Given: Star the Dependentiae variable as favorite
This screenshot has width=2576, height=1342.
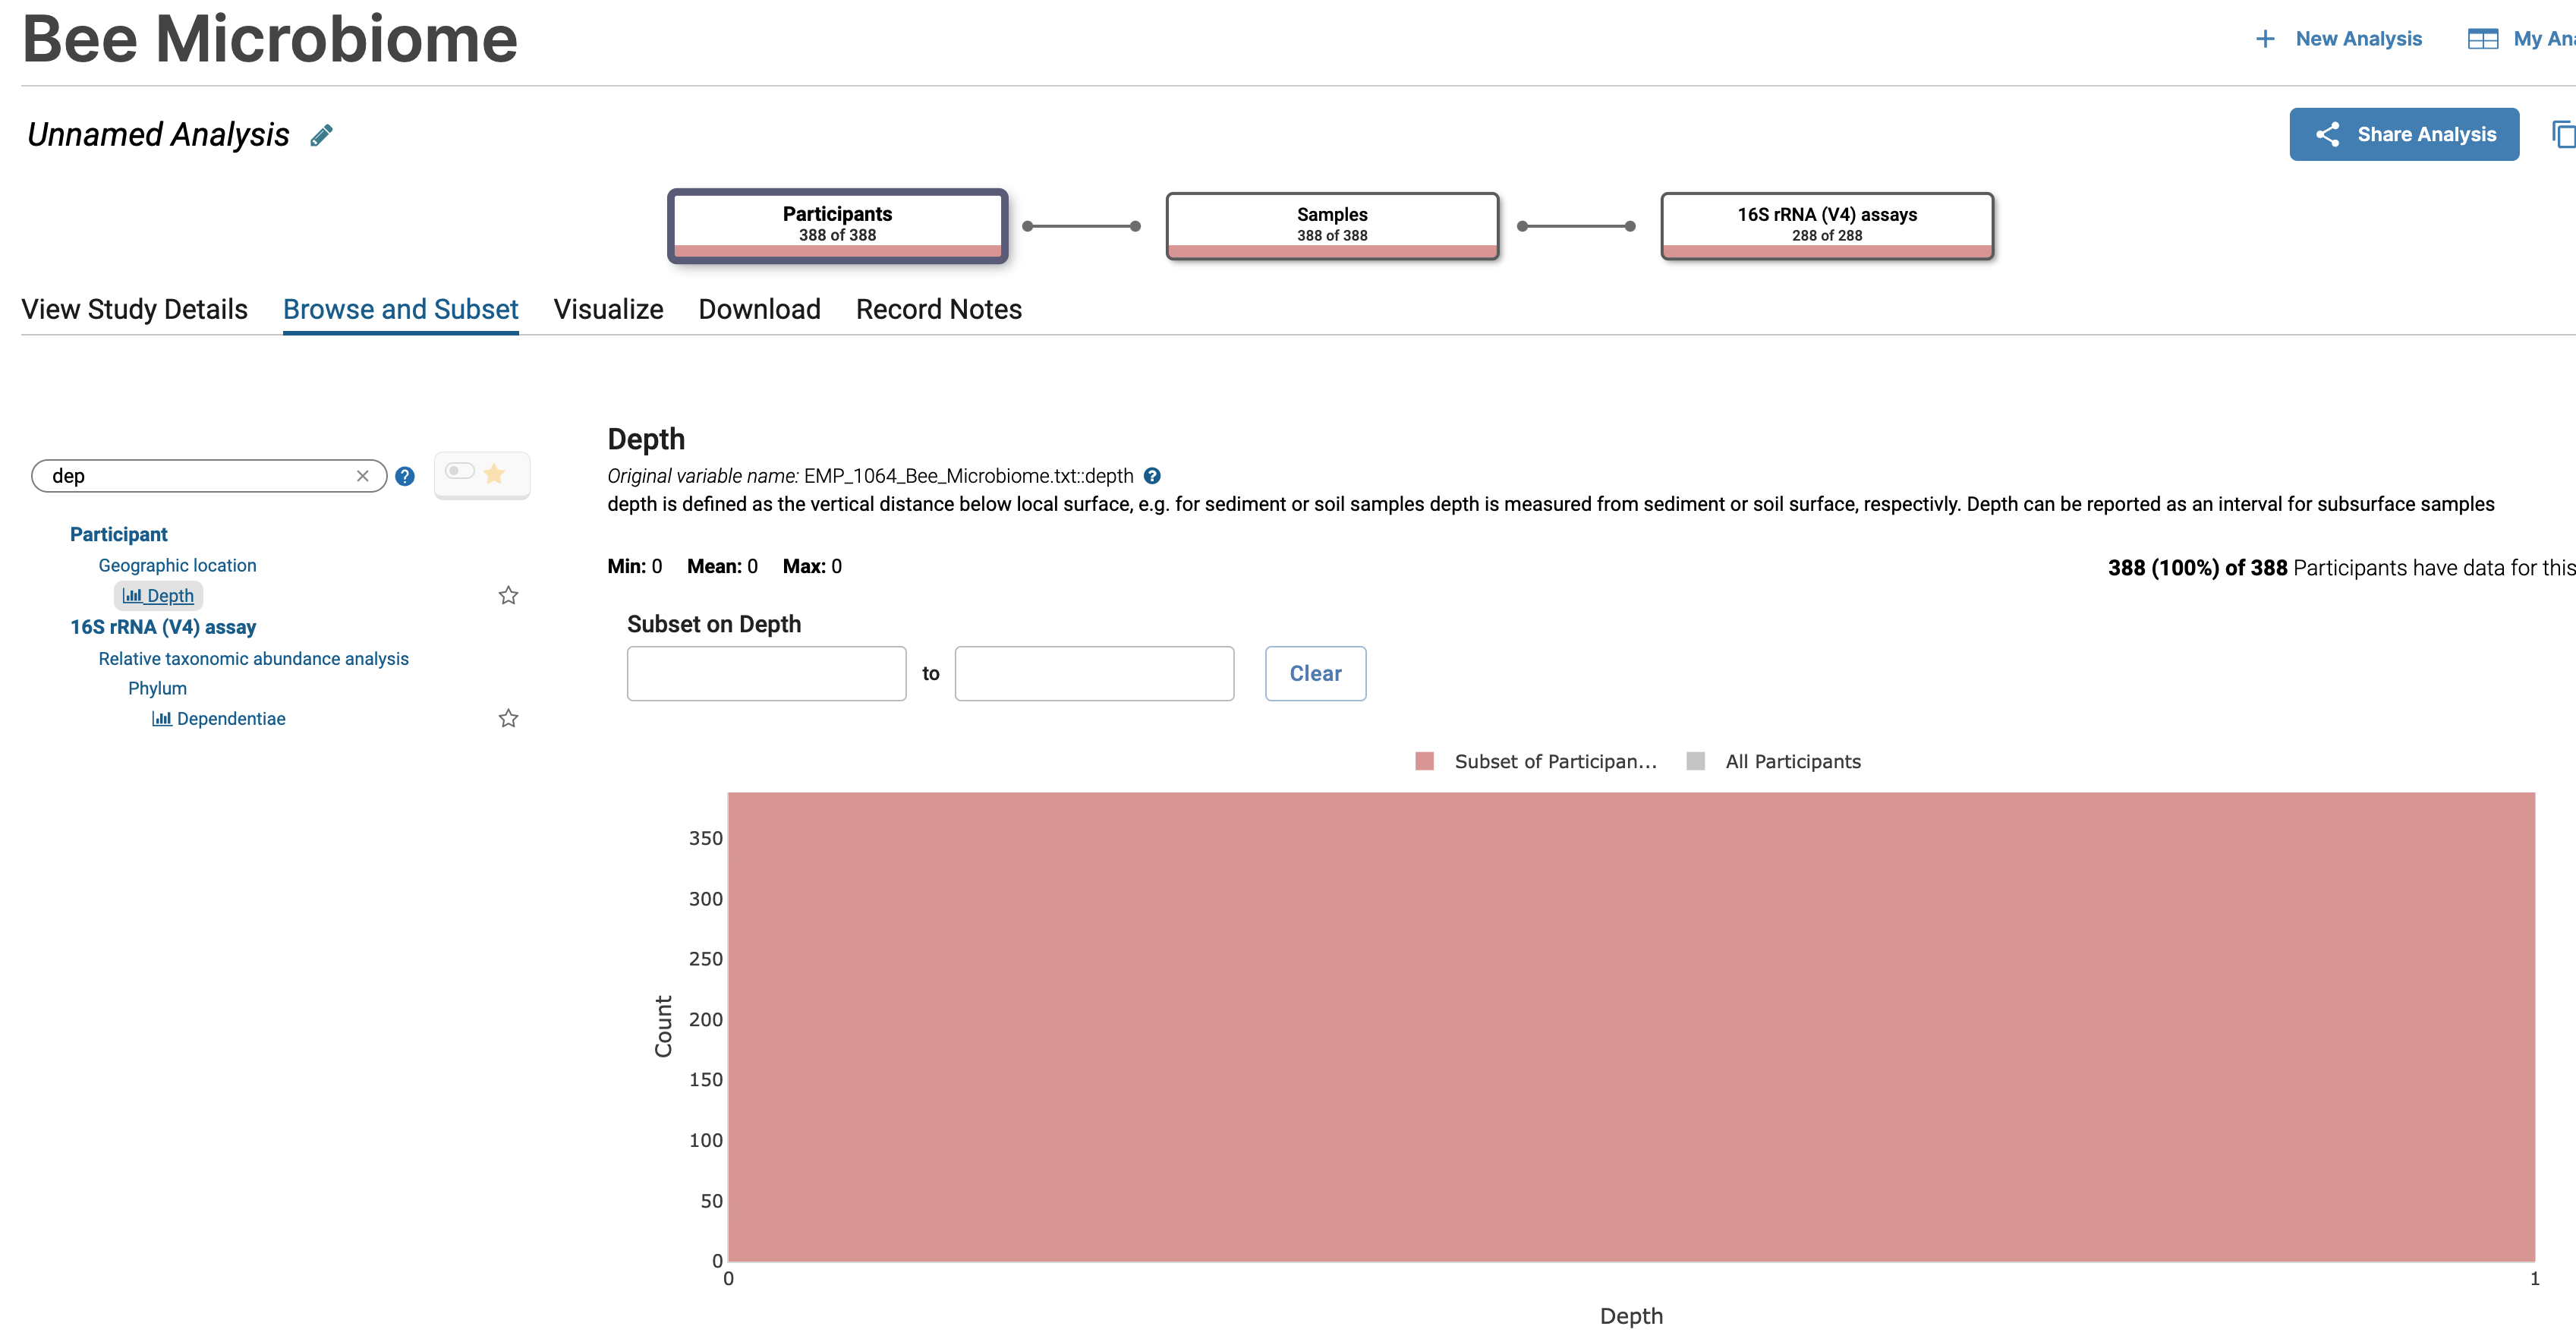Looking at the screenshot, I should pyautogui.click(x=508, y=718).
